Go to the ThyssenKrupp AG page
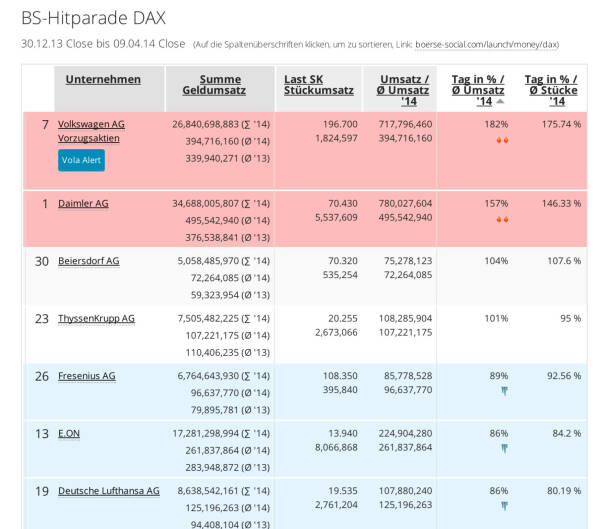The width and height of the screenshot is (600, 529). [96, 318]
